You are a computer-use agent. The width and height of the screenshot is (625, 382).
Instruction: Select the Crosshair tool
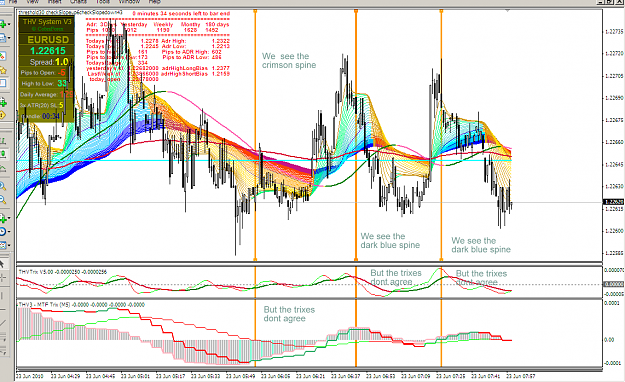pyautogui.click(x=2, y=278)
